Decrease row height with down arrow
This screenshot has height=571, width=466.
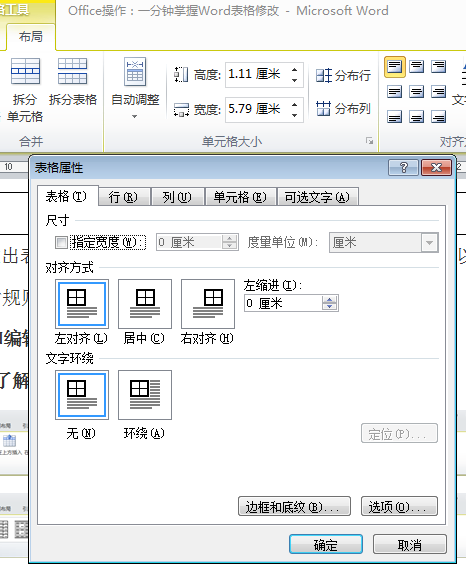point(295,80)
